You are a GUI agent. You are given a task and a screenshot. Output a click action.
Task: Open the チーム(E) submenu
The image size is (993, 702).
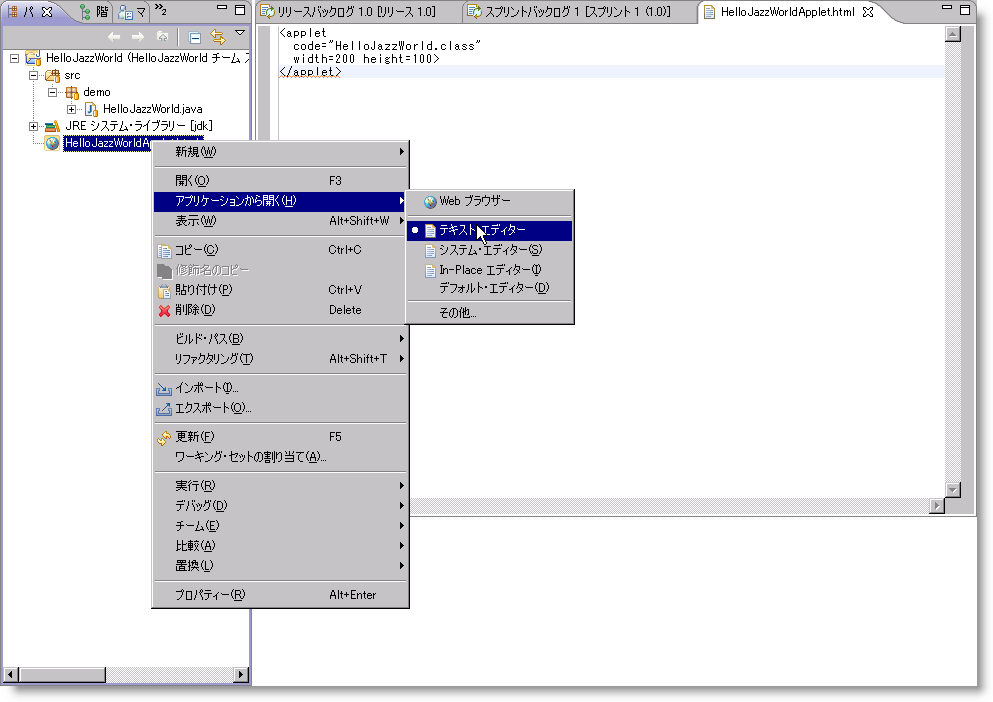click(281, 526)
